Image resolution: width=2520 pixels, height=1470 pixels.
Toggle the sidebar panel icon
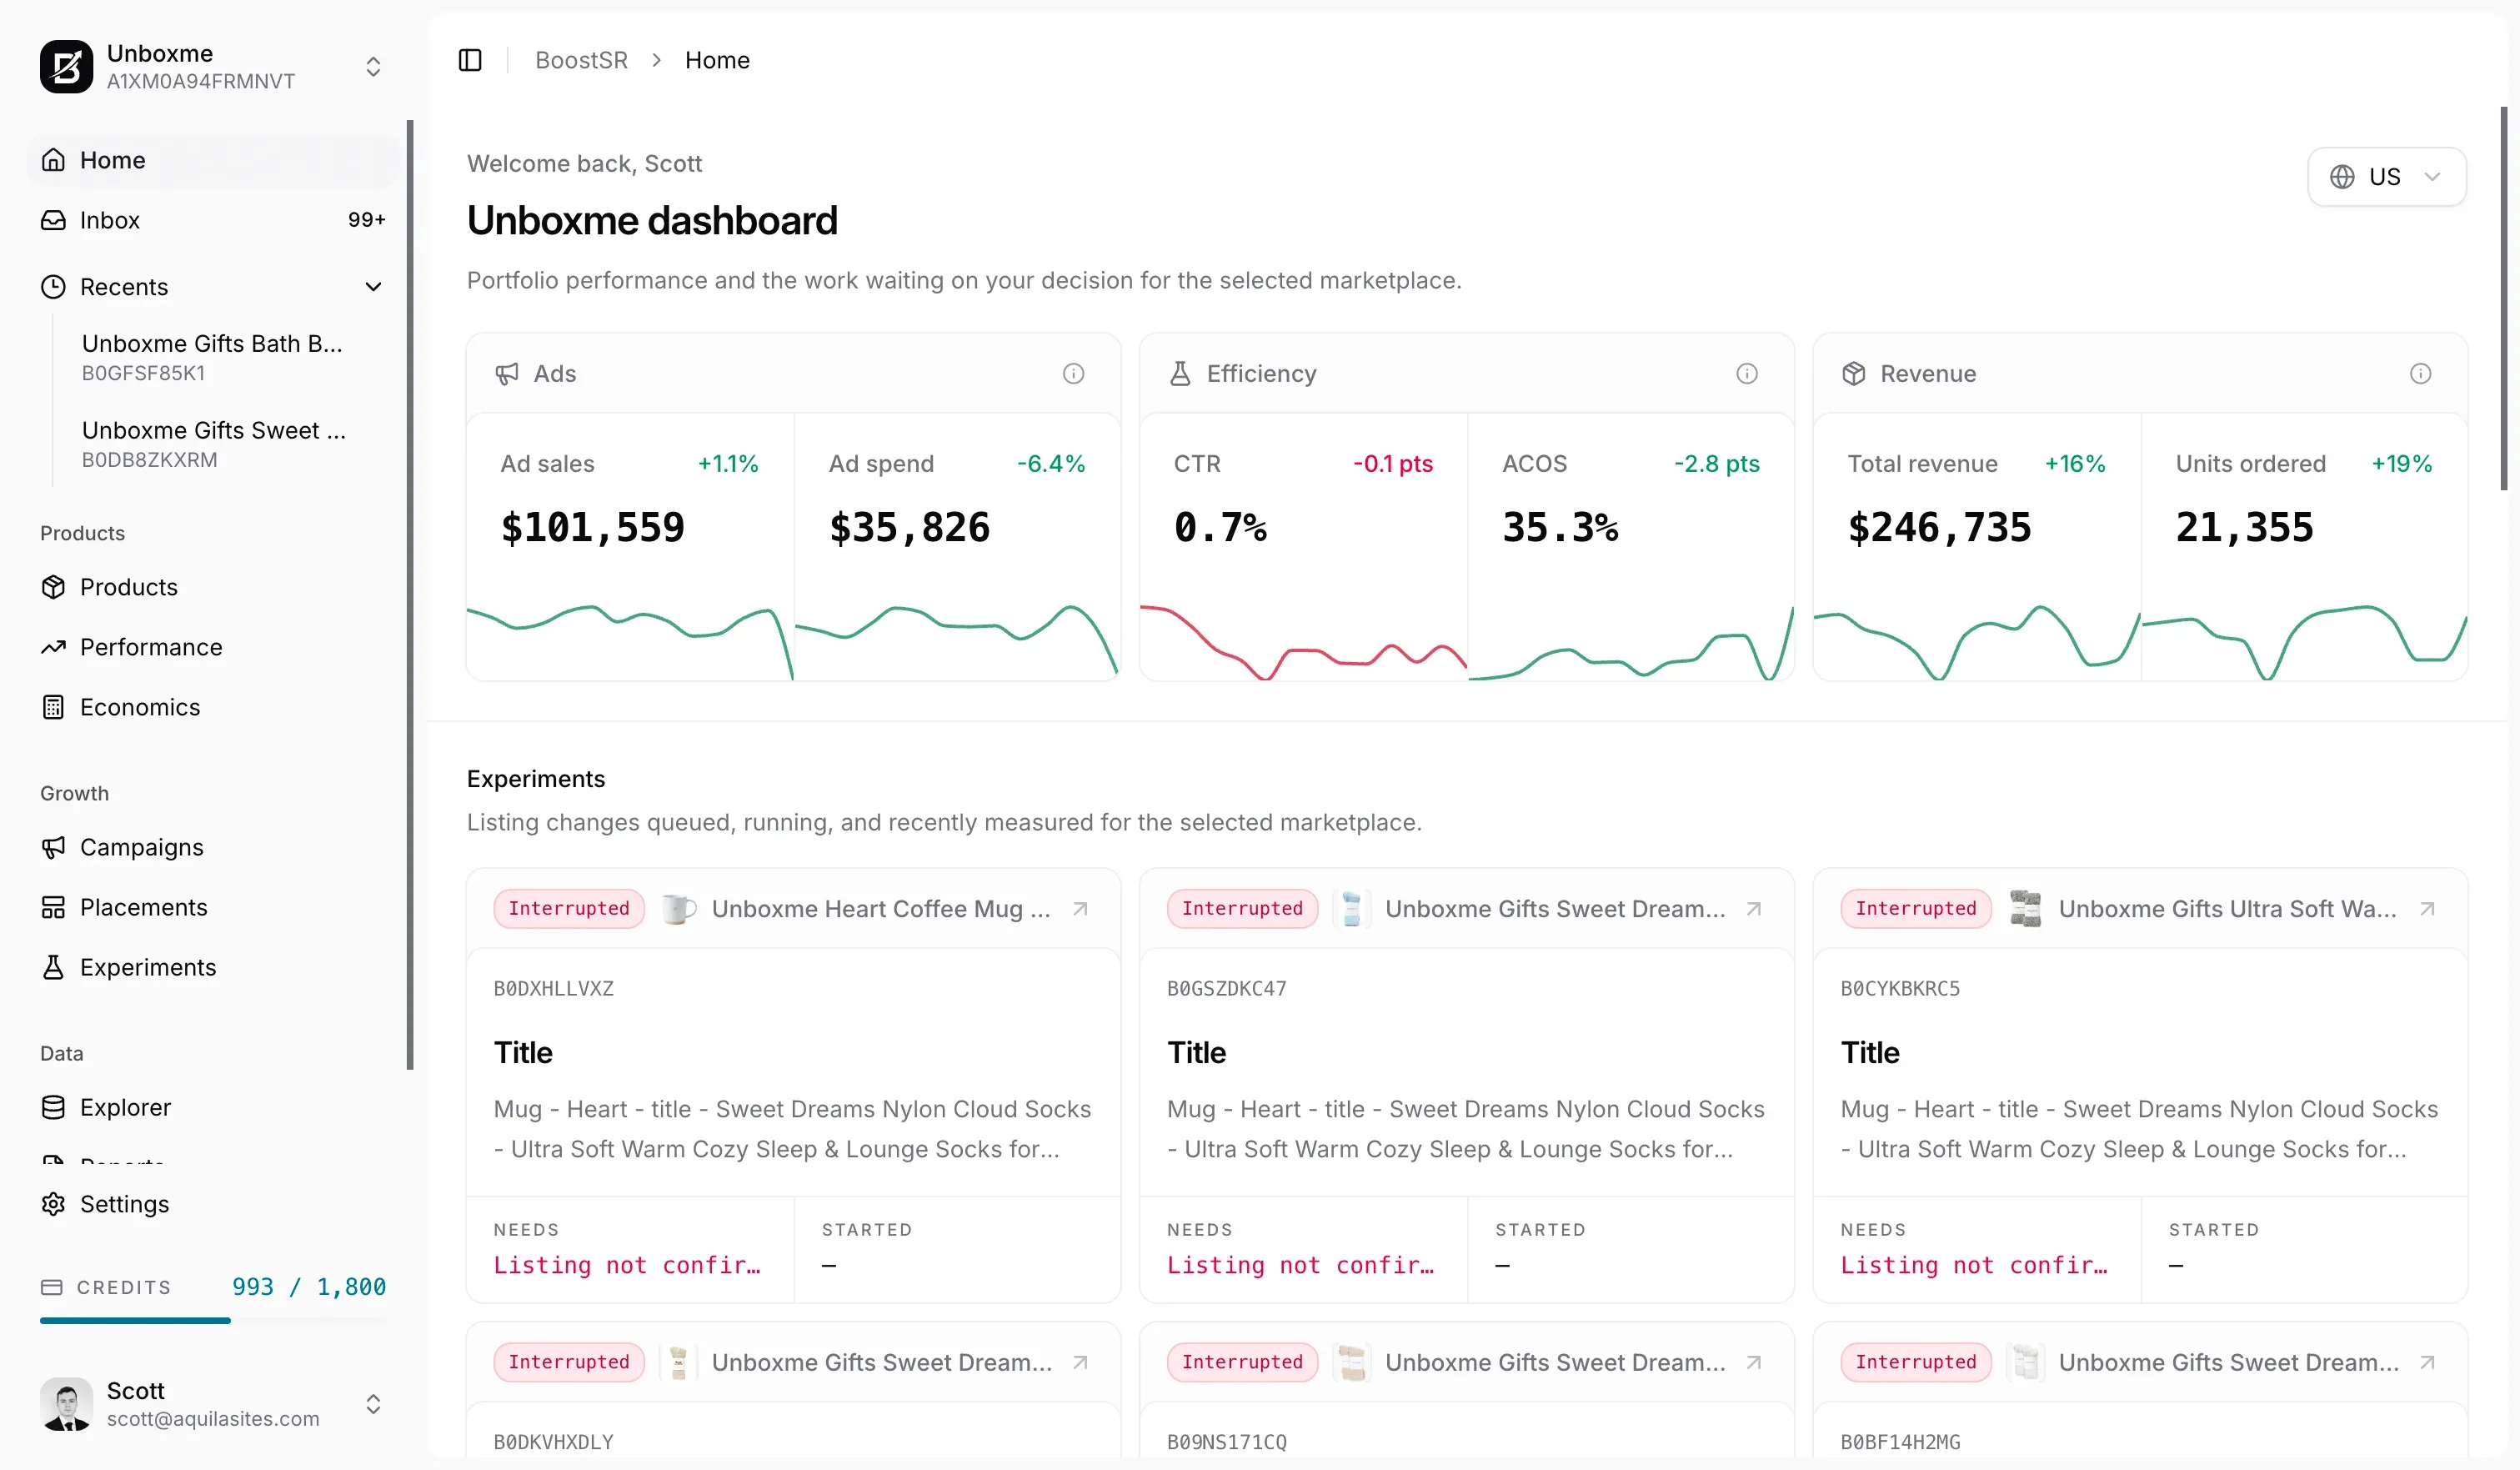[470, 60]
